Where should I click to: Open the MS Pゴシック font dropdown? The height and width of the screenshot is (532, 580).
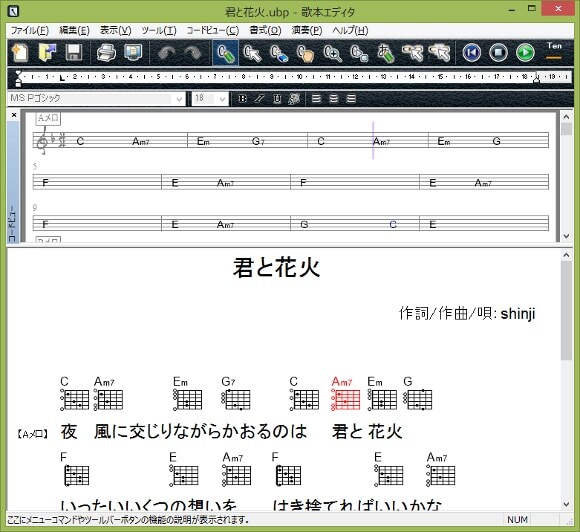pyautogui.click(x=179, y=99)
